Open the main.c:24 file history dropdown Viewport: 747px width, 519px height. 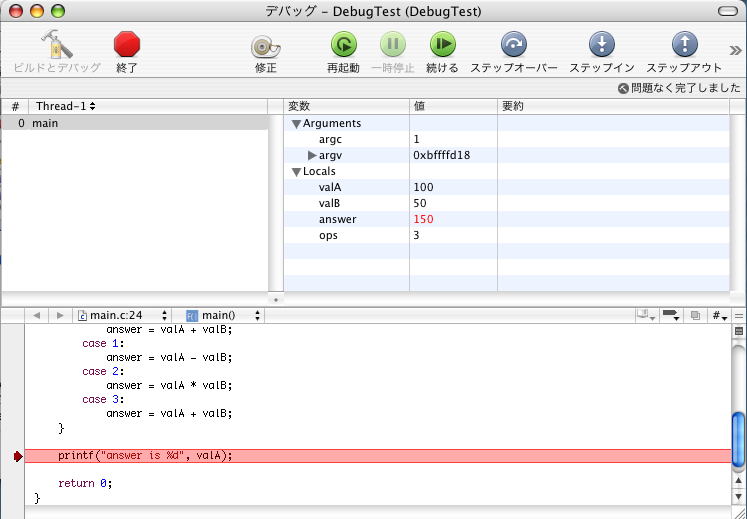coord(123,315)
